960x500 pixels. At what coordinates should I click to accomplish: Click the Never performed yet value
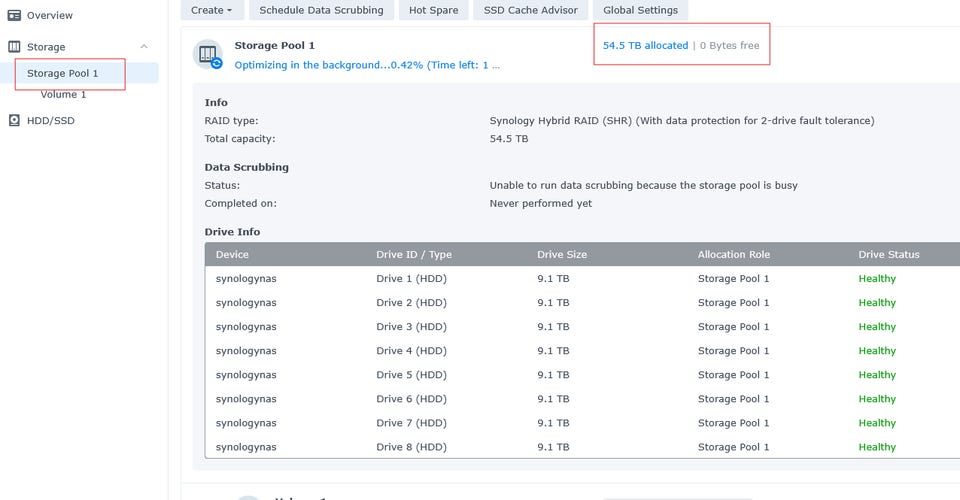point(541,203)
